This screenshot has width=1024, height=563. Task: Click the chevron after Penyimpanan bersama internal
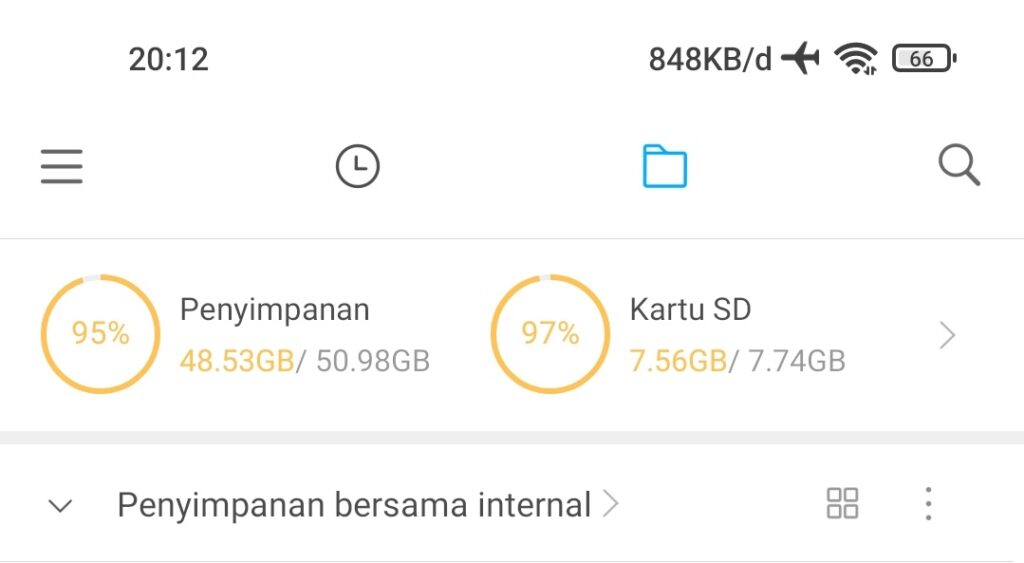click(x=610, y=504)
